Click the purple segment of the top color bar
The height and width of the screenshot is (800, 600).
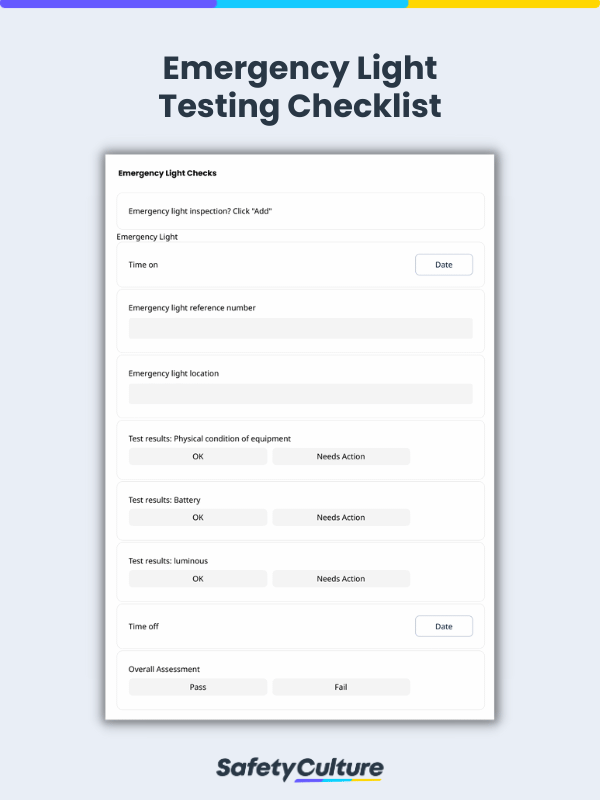tap(108, 4)
